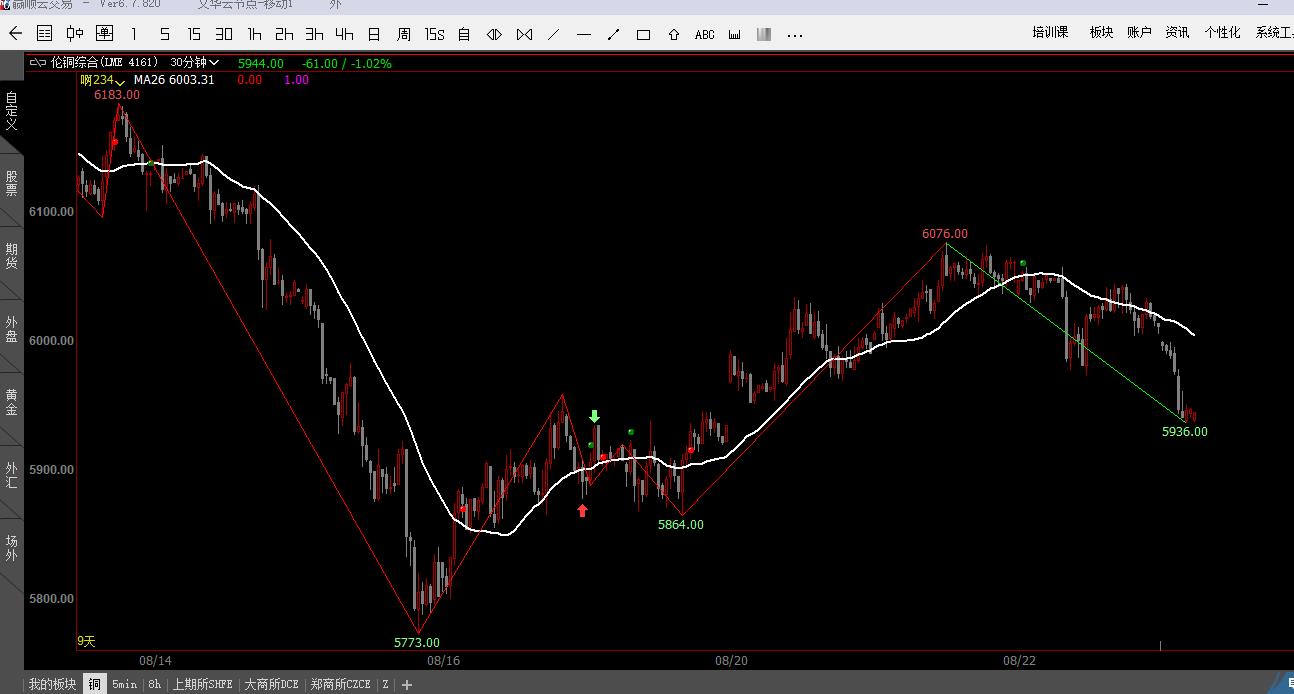Click the back arrow icon

pyautogui.click(x=15, y=34)
